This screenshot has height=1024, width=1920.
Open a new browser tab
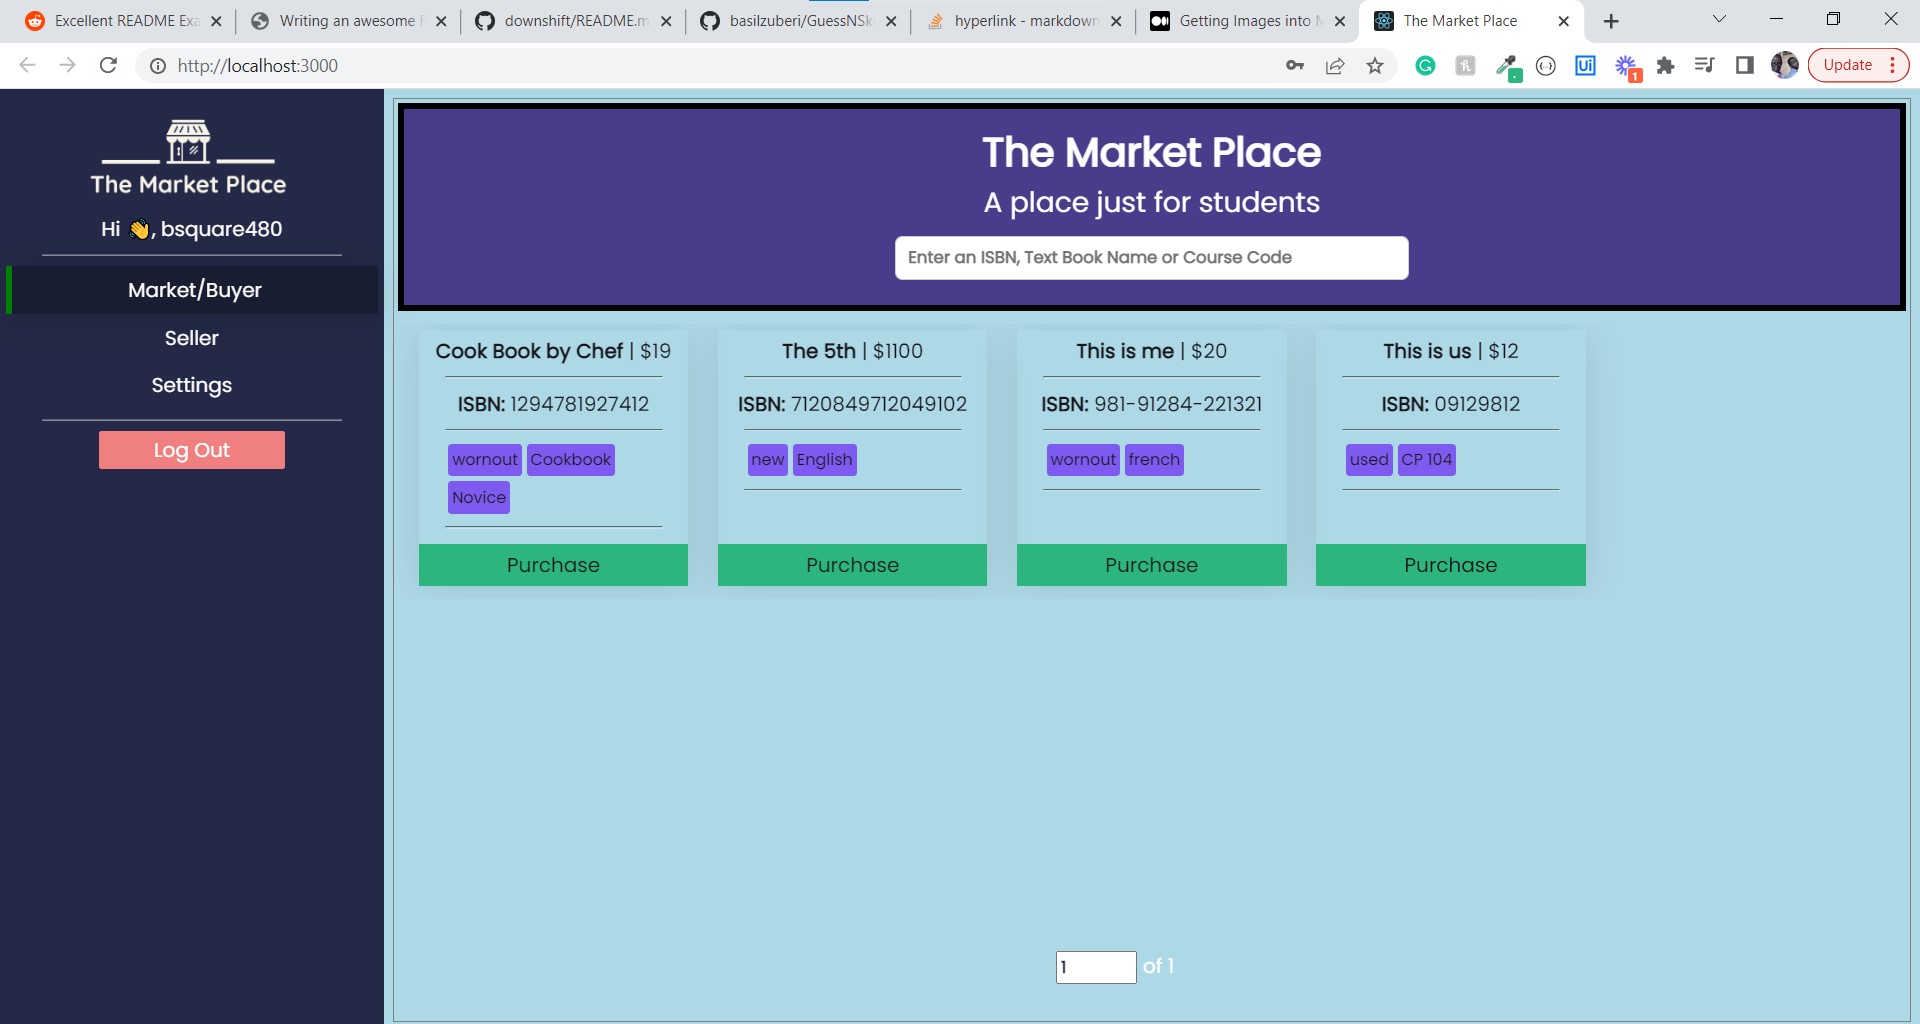tap(1611, 21)
